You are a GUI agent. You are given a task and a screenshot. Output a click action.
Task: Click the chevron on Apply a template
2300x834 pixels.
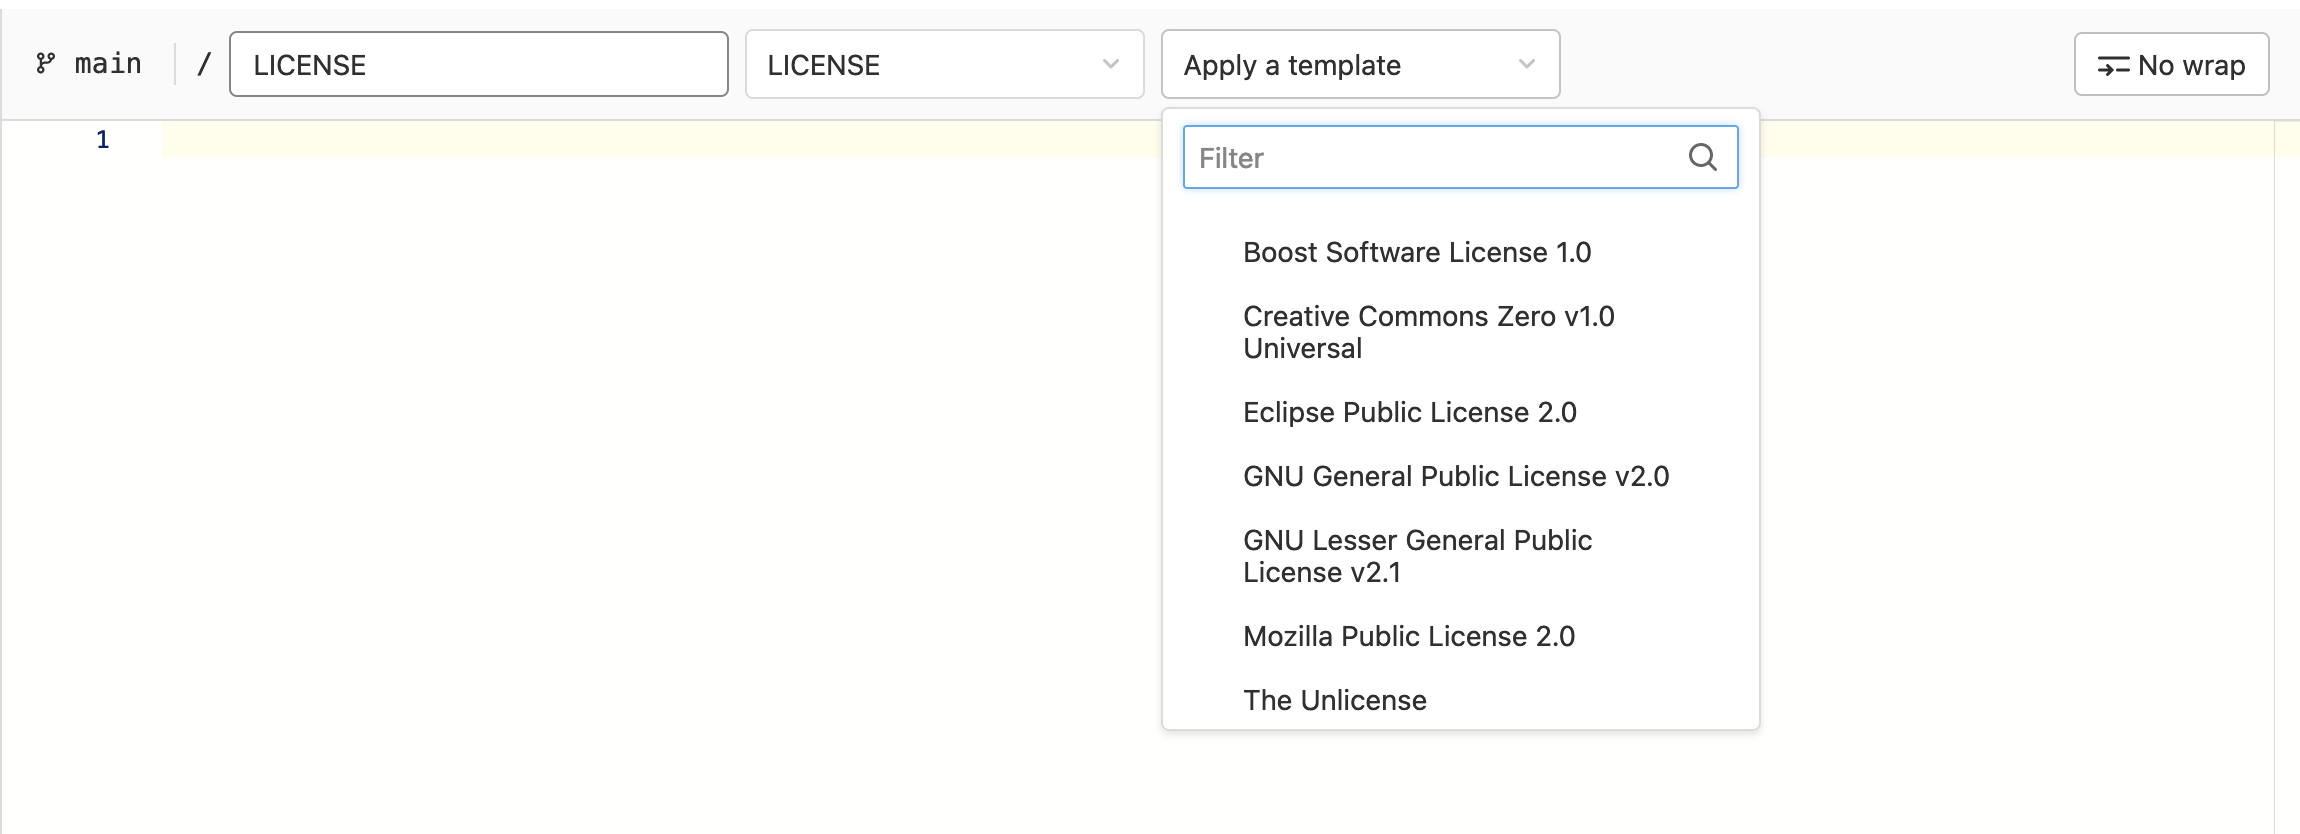point(1526,64)
